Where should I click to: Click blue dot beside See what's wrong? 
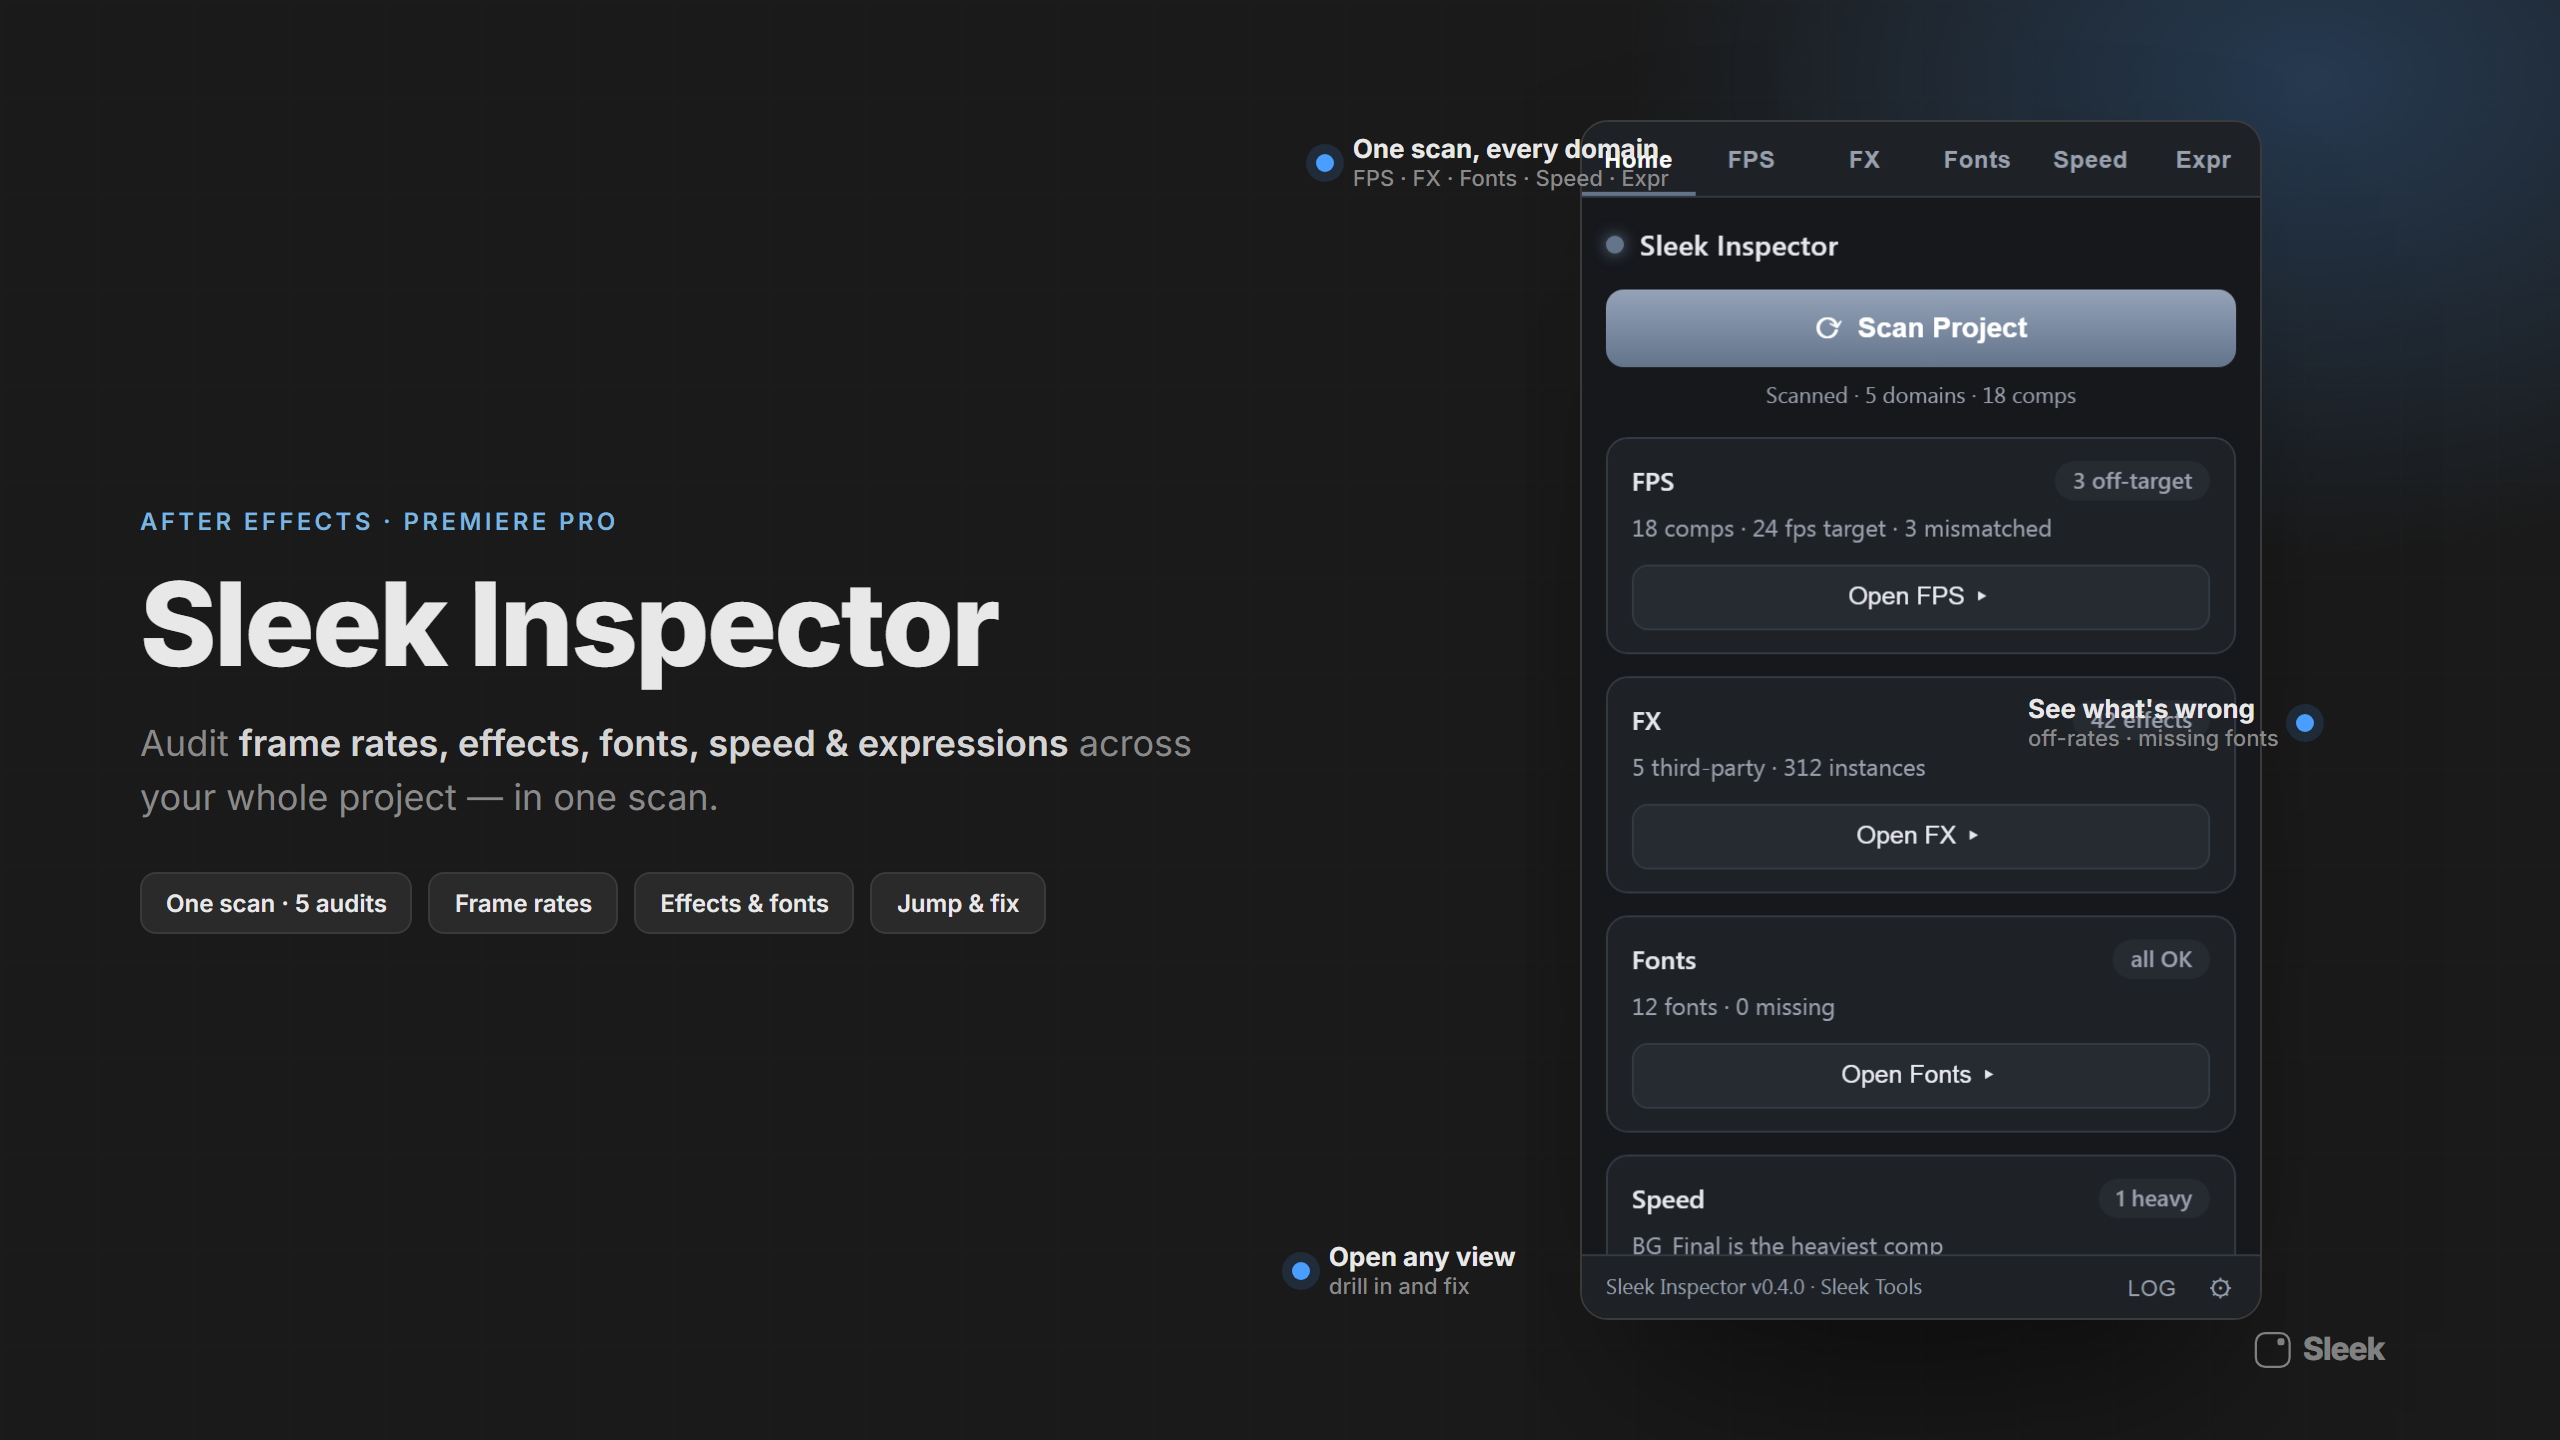click(x=2305, y=723)
